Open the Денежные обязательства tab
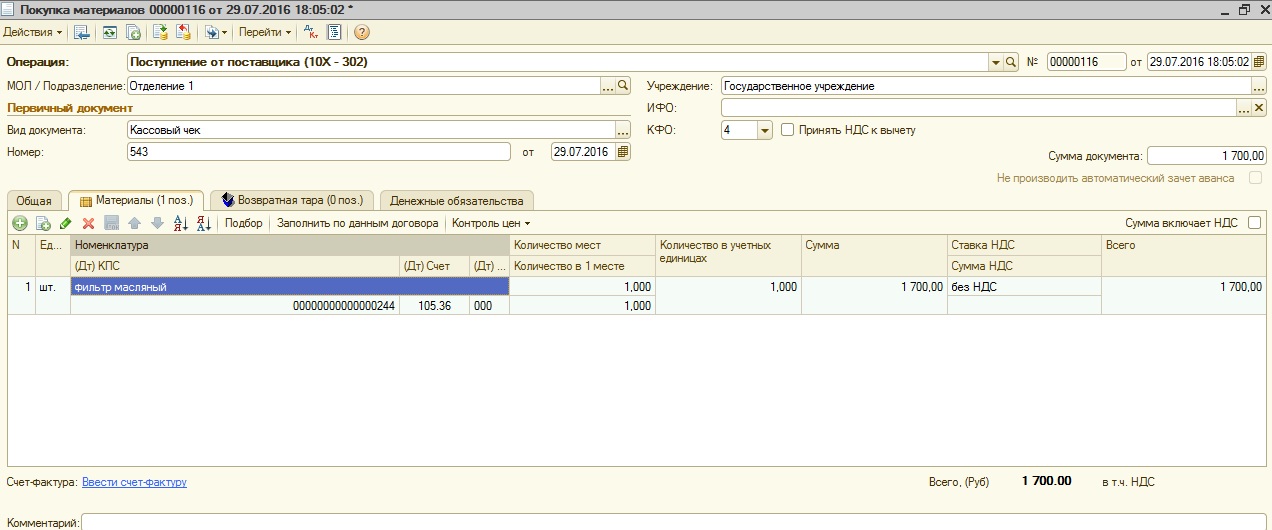 pyautogui.click(x=456, y=201)
